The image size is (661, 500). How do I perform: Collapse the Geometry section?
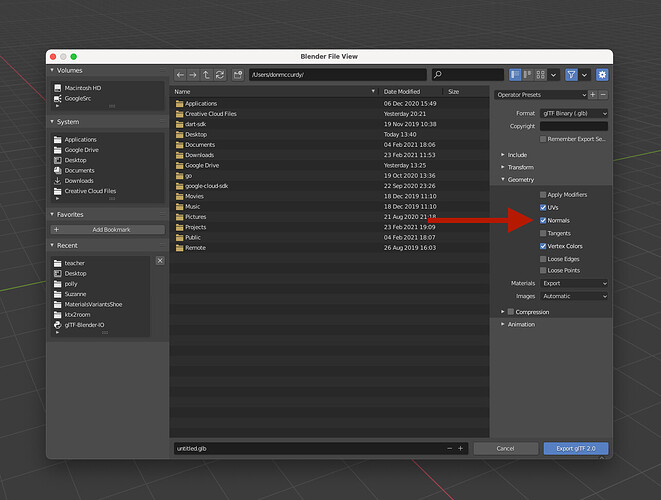coord(518,180)
